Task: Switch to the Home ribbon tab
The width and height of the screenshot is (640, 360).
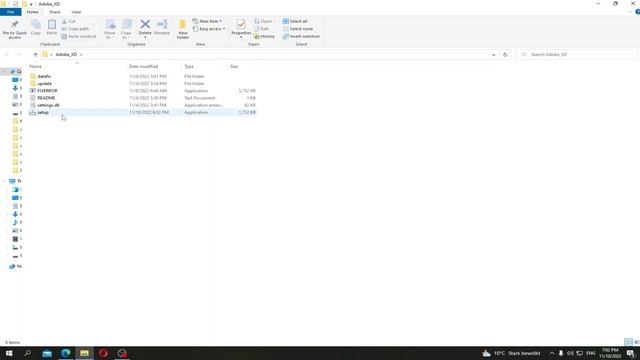Action: 32,12
